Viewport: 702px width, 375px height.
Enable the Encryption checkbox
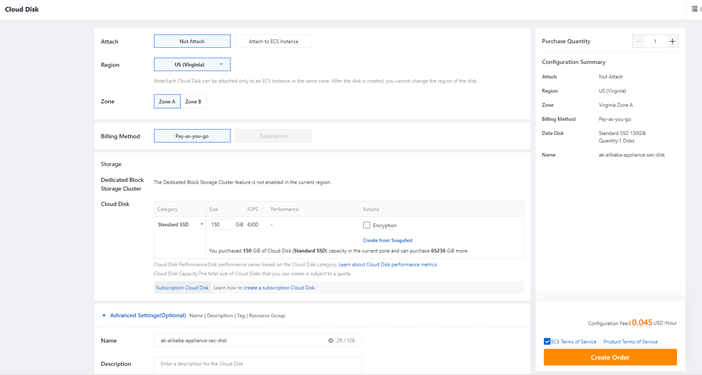click(367, 225)
